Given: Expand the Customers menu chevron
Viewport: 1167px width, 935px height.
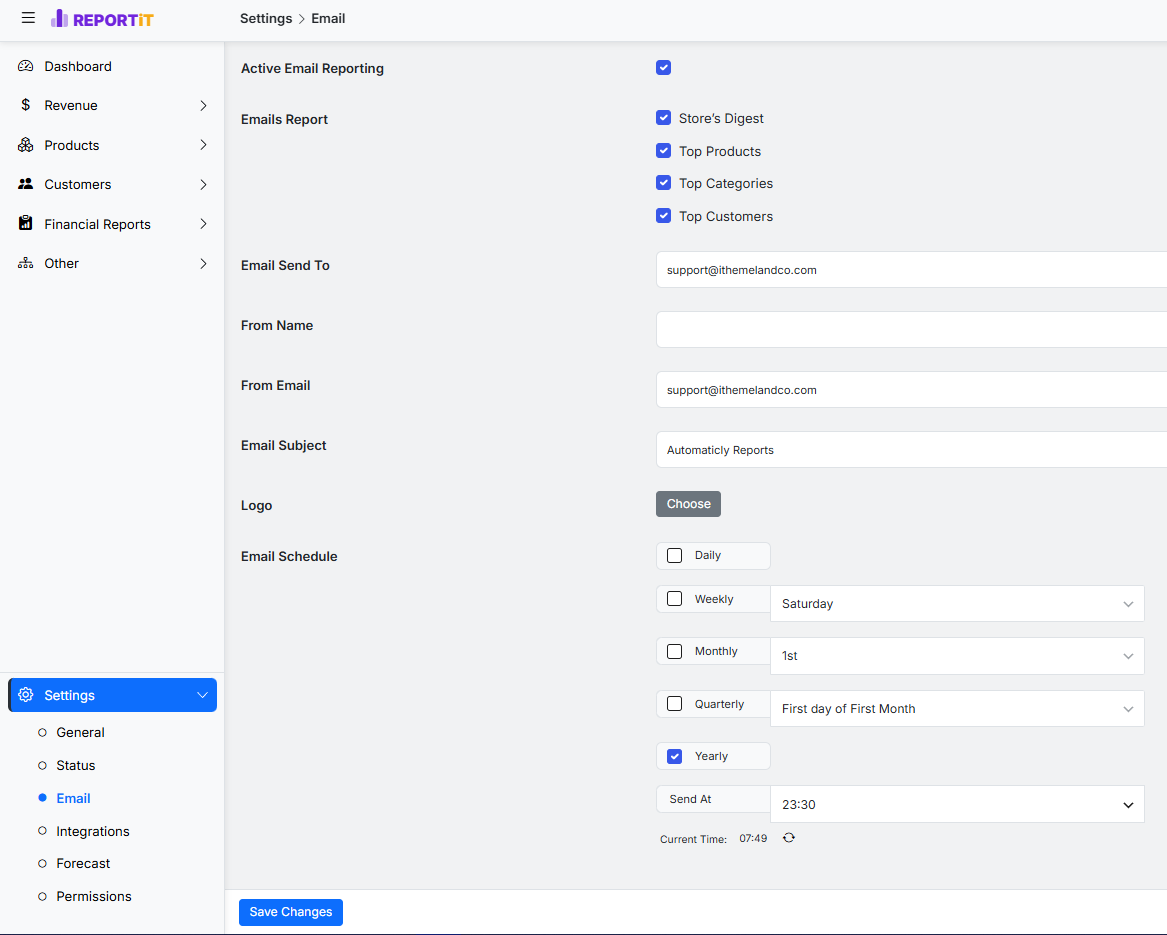Looking at the screenshot, I should [x=203, y=185].
